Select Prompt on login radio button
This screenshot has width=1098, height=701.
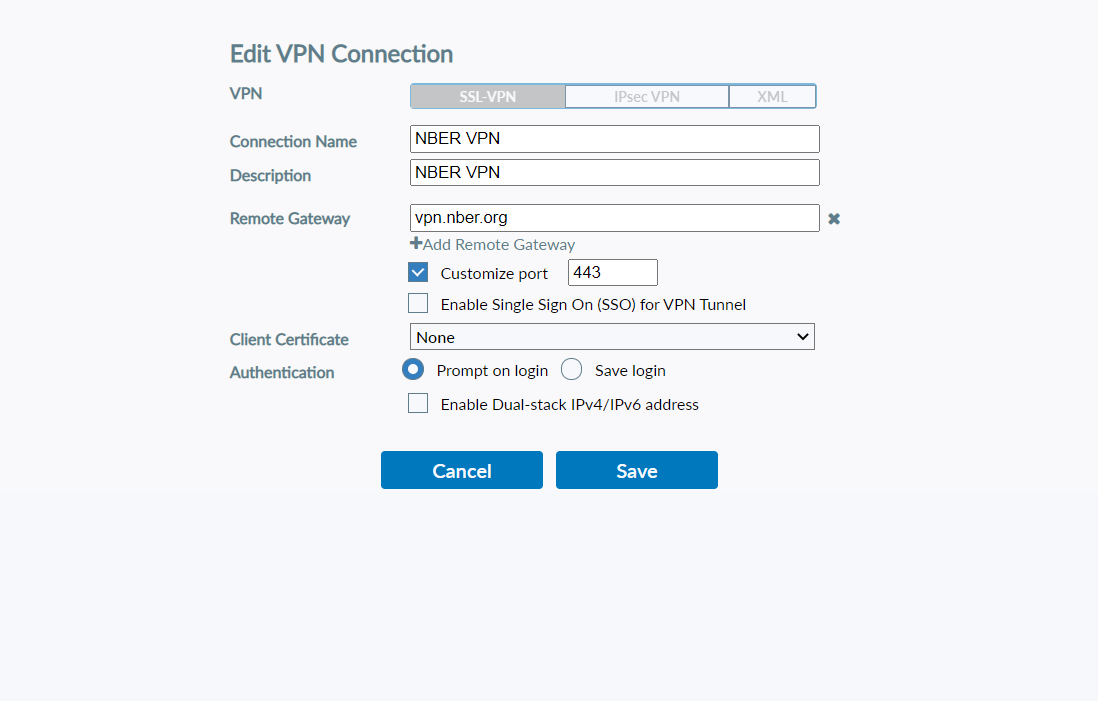(x=413, y=369)
